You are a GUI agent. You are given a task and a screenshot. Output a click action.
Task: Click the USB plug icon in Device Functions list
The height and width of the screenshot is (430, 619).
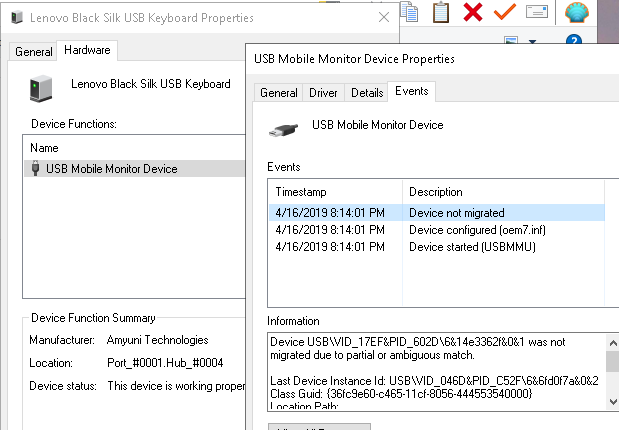pyautogui.click(x=36, y=168)
